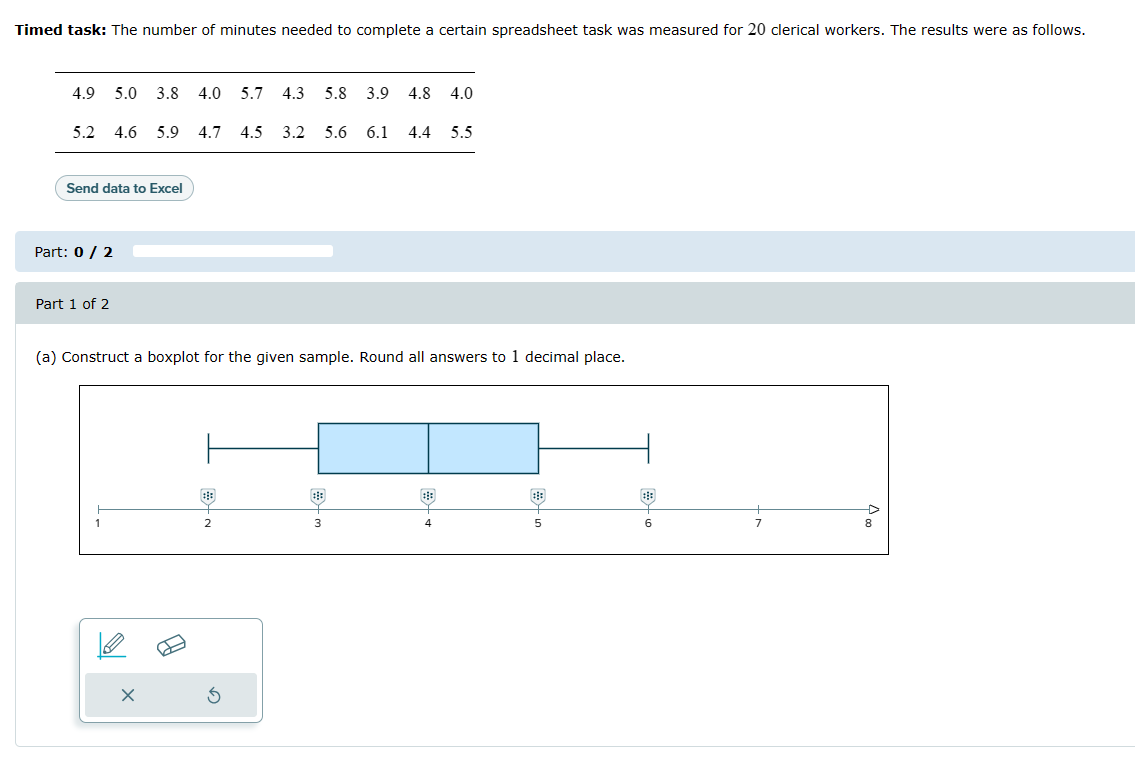Click the progress bar next to Part 0/2
Viewport: 1135px width, 758px height.
(232, 251)
